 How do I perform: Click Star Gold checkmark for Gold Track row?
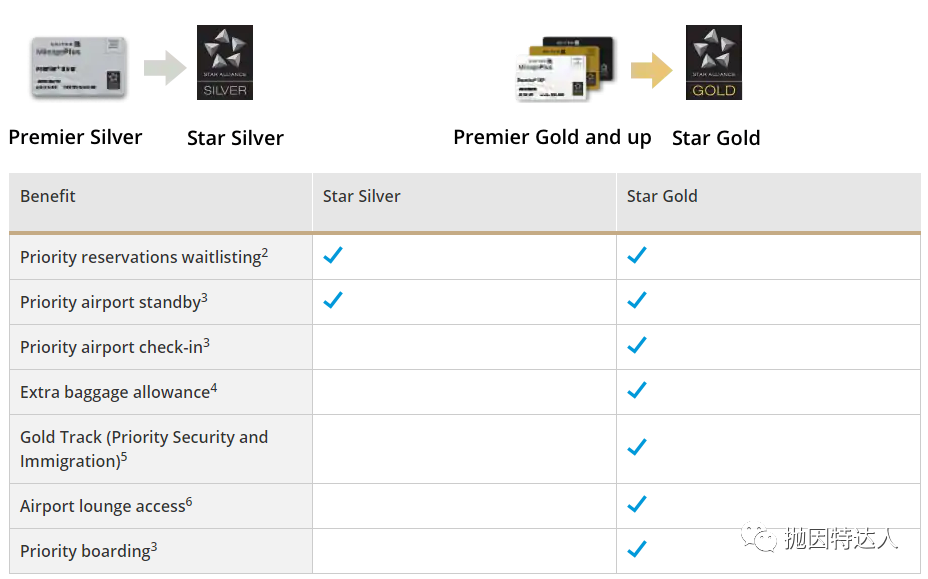click(637, 447)
